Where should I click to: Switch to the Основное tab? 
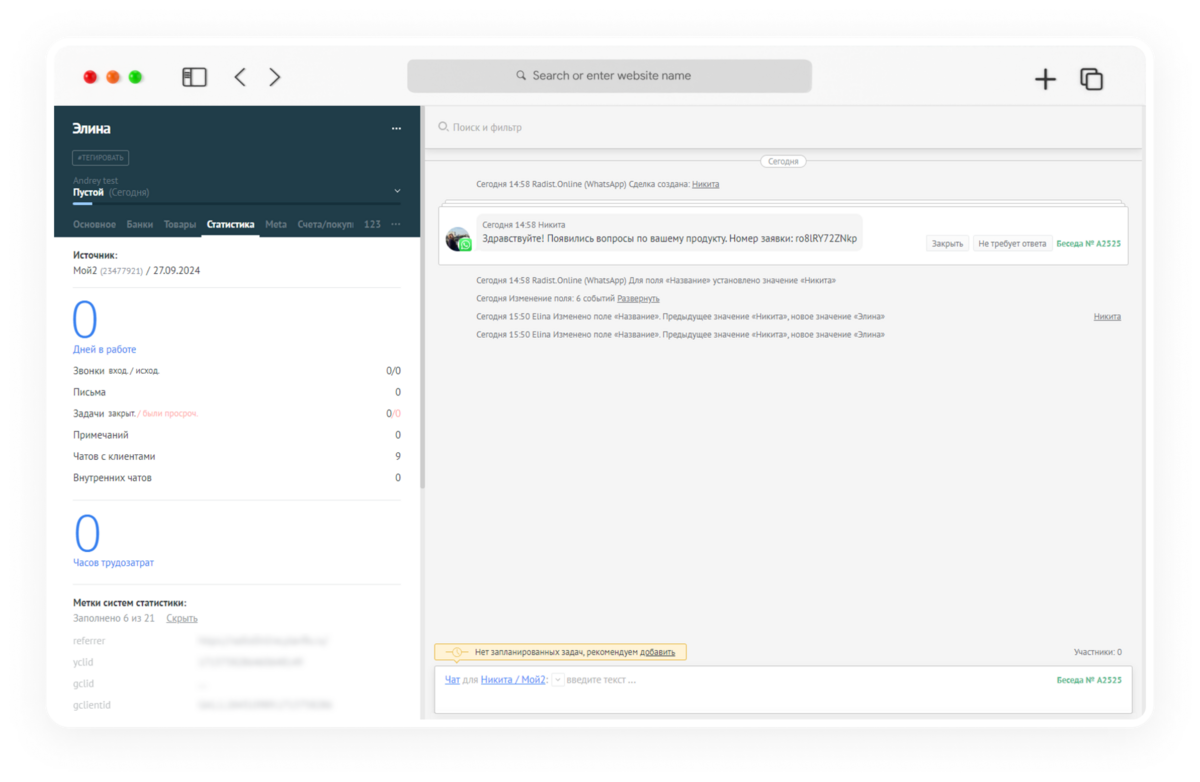pos(94,224)
